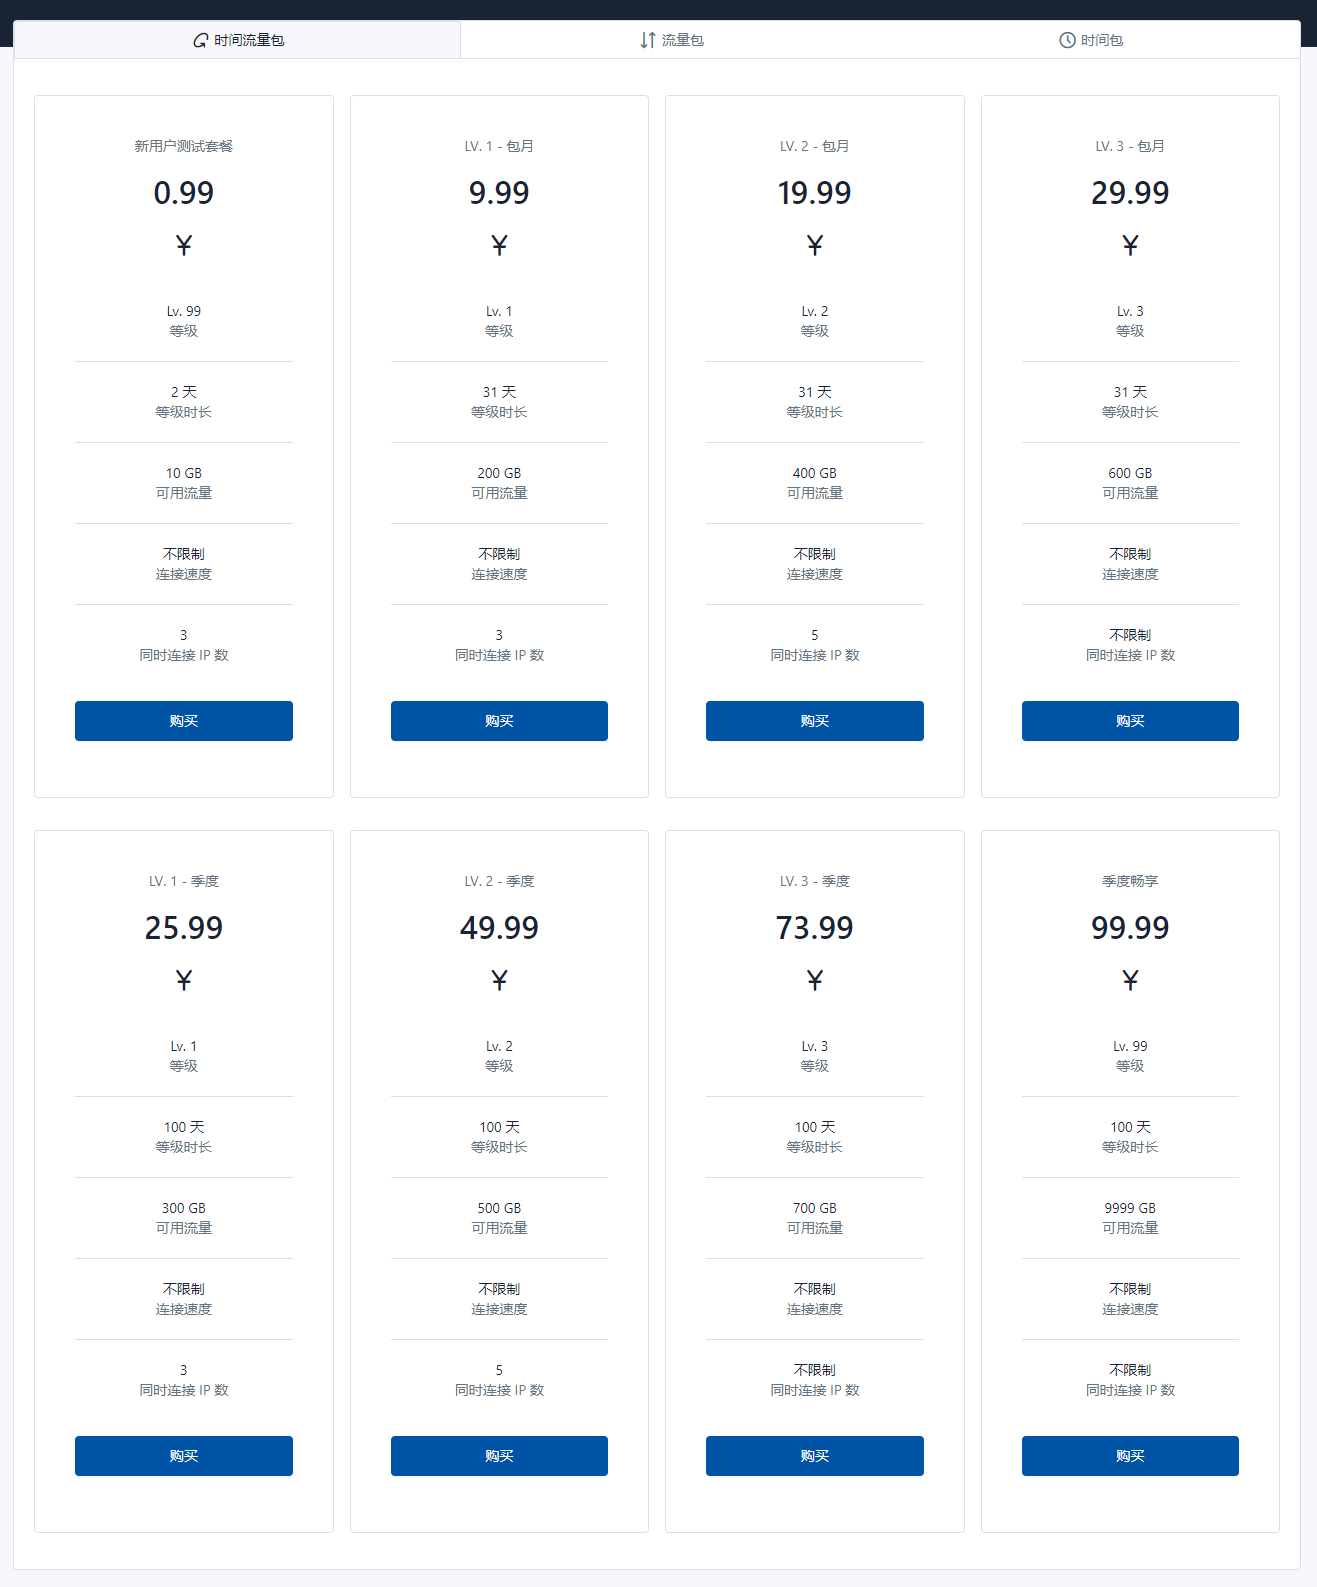
Task: Click the 29.99 price heading
Action: click(1130, 193)
